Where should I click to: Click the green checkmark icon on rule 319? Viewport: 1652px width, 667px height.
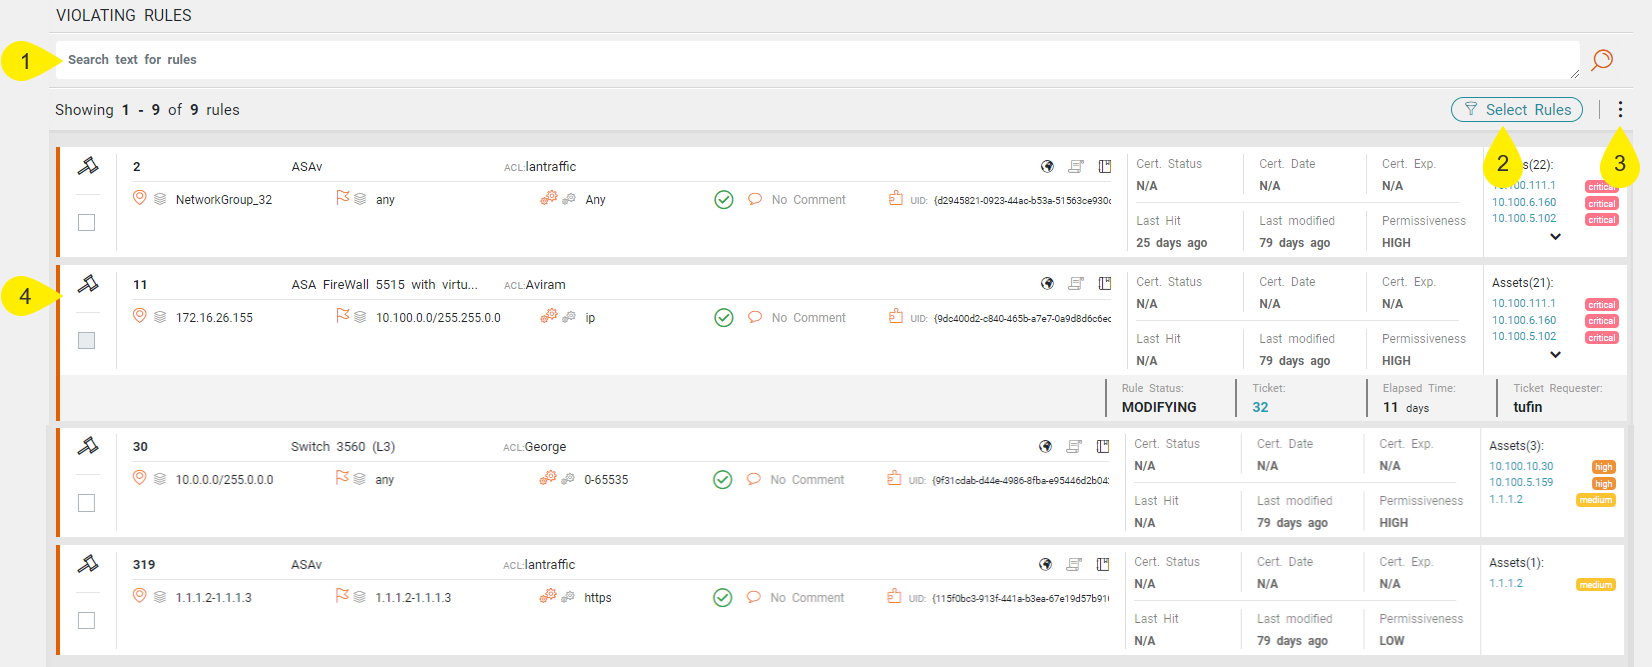point(722,598)
